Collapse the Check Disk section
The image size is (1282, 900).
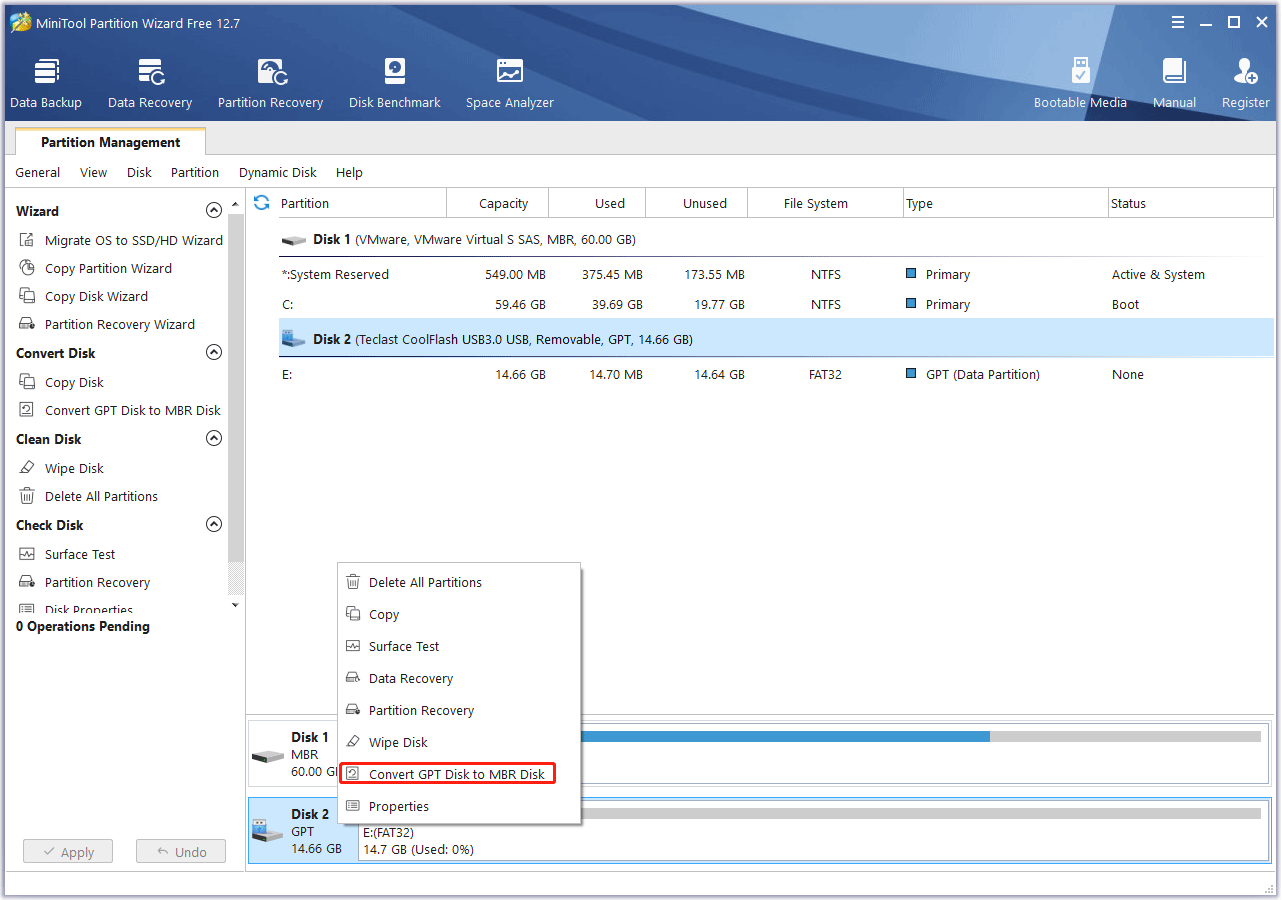point(213,525)
